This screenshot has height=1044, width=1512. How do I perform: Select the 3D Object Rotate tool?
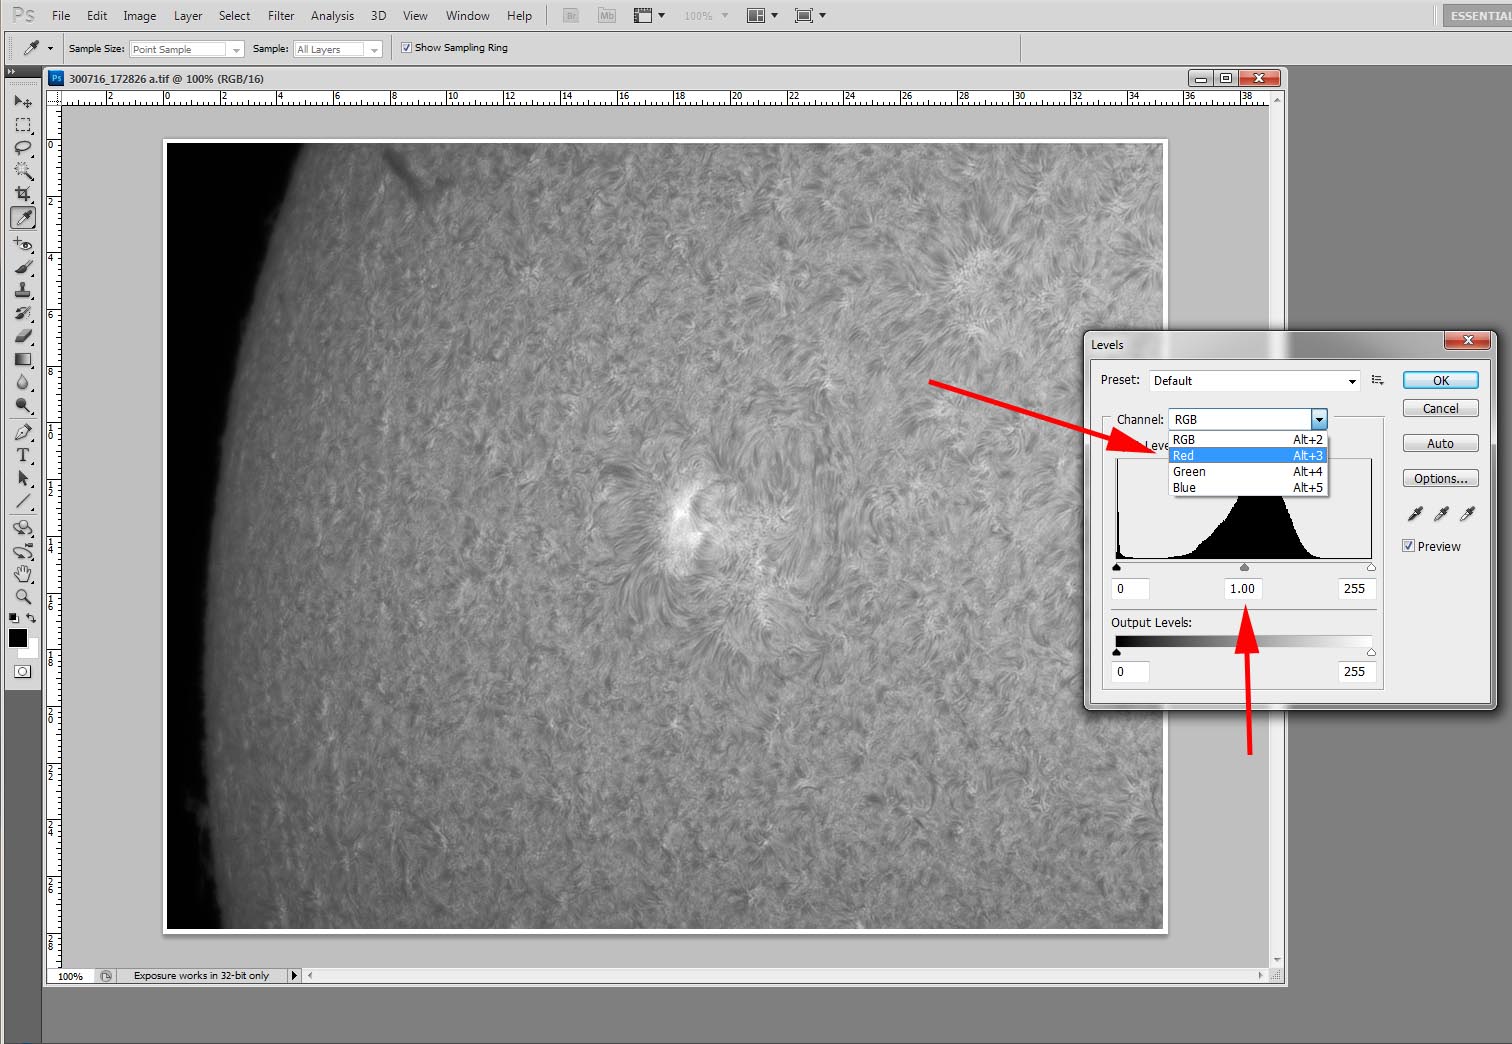point(23,528)
